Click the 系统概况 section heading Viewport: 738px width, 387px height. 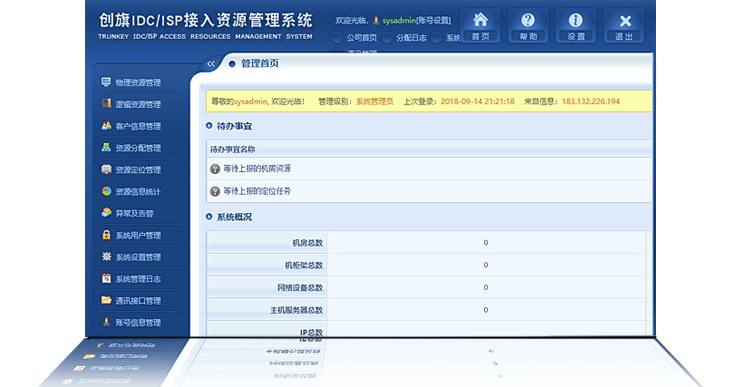234,217
